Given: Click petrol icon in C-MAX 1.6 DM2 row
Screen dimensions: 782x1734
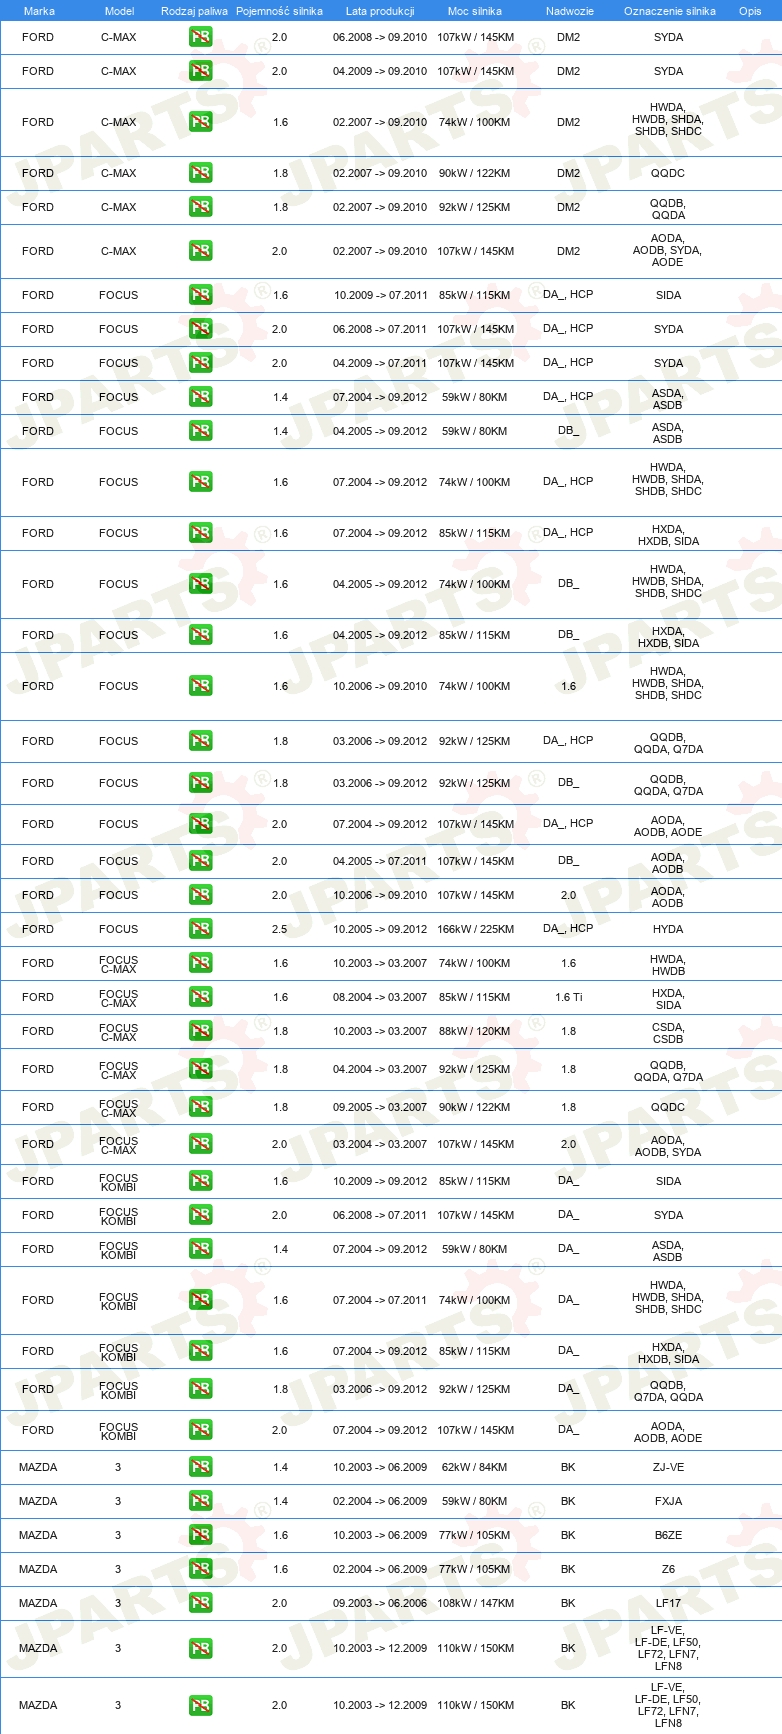Looking at the screenshot, I should [x=200, y=122].
